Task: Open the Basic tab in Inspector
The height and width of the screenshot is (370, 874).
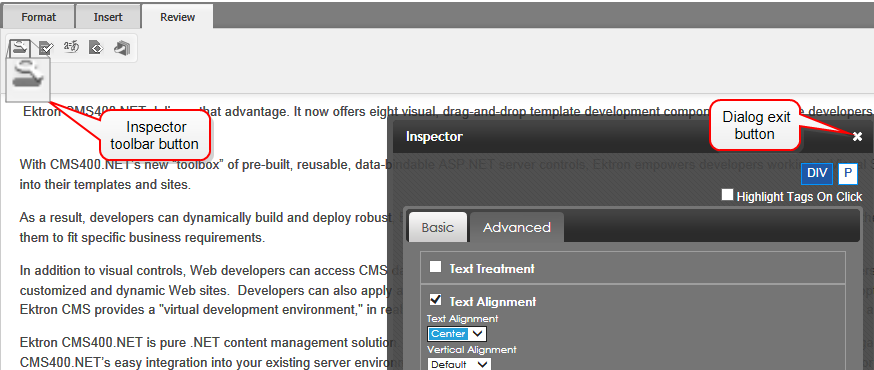Action: tap(438, 227)
